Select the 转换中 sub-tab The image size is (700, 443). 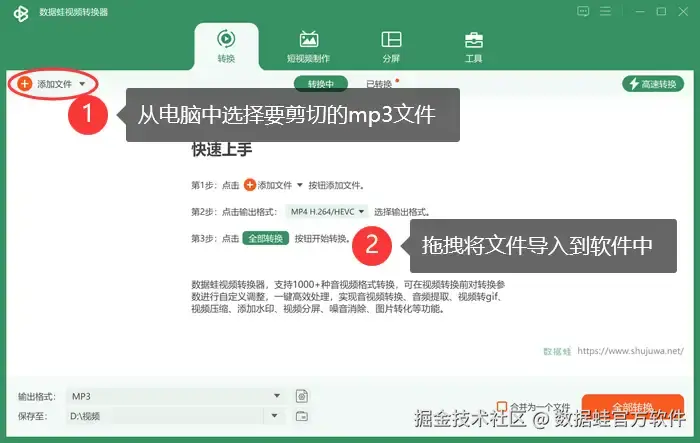[x=321, y=84]
